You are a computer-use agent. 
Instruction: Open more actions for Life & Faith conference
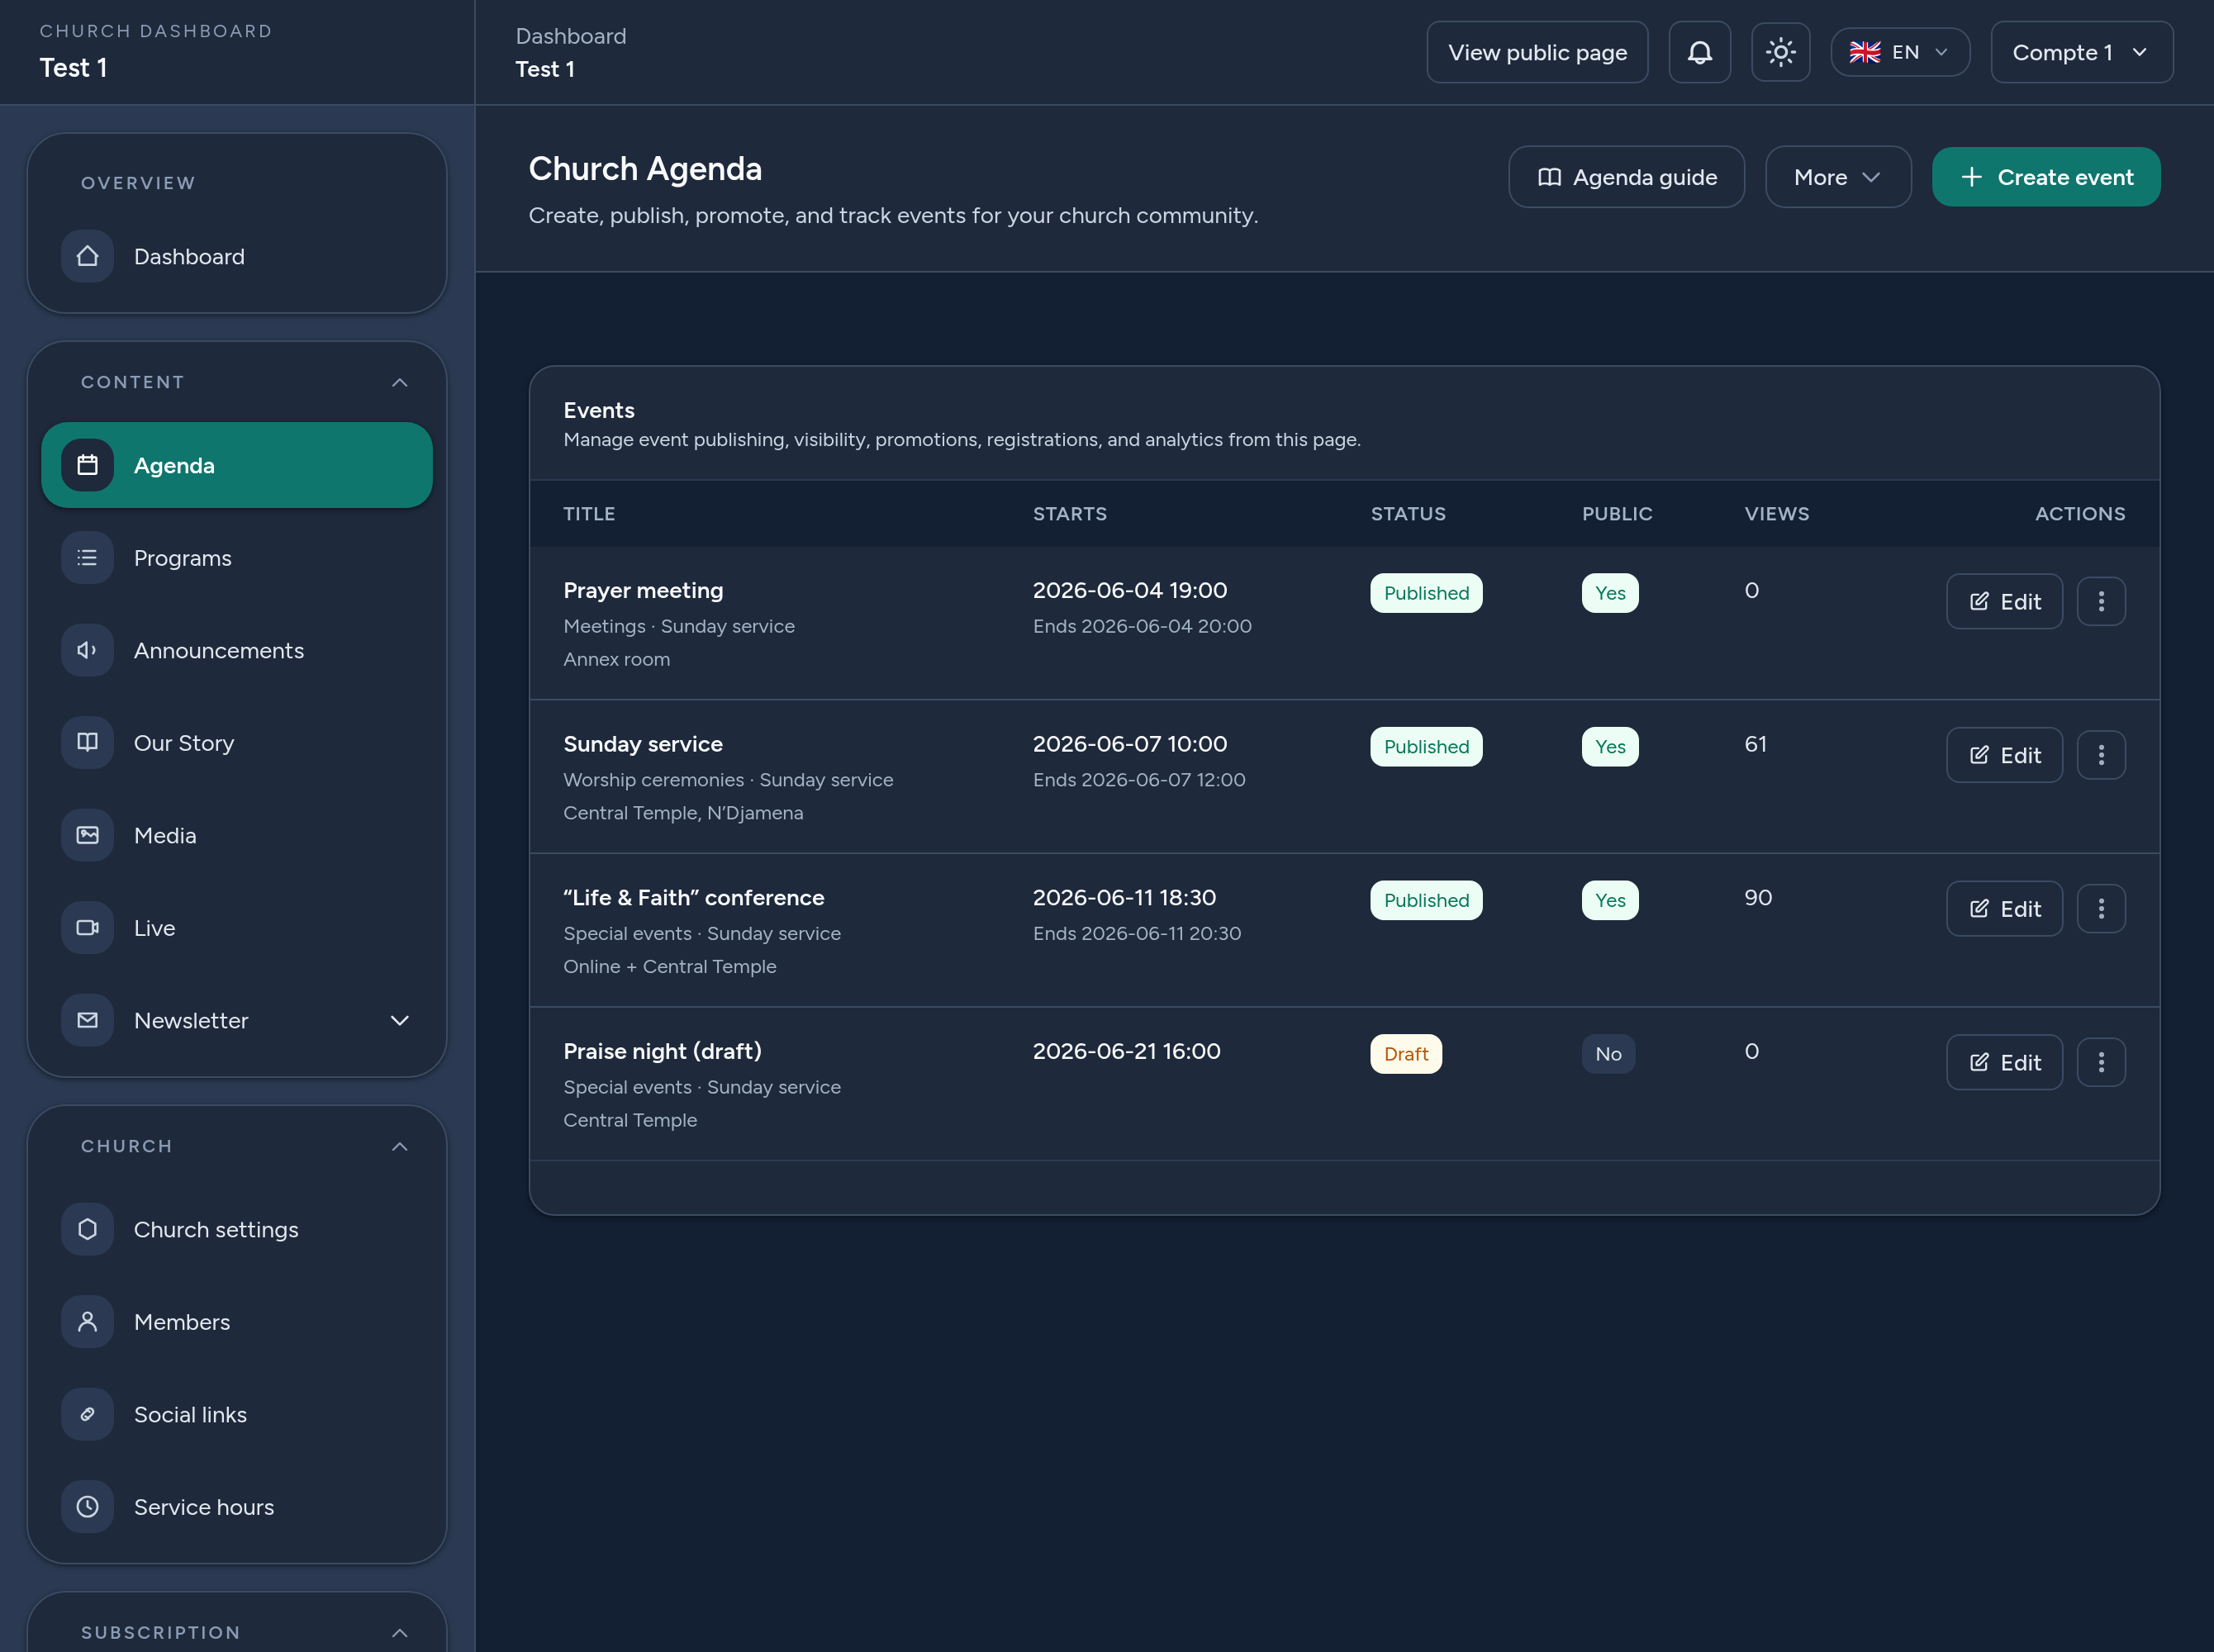[2101, 908]
